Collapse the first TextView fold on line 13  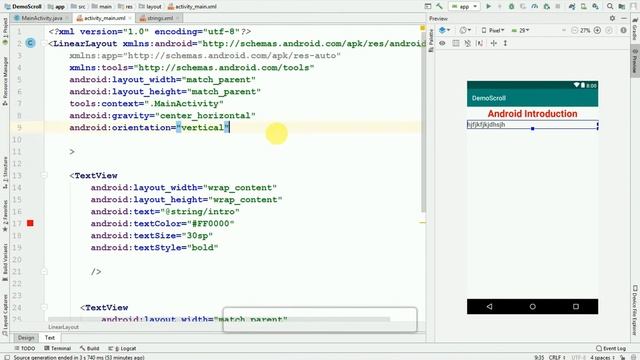click(44, 176)
